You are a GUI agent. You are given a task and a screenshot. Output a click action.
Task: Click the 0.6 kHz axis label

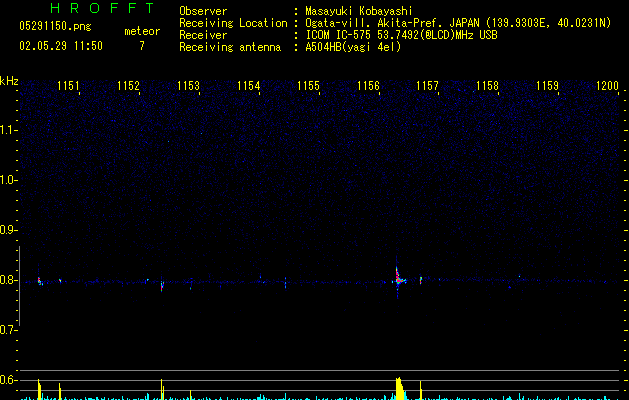click(8, 380)
